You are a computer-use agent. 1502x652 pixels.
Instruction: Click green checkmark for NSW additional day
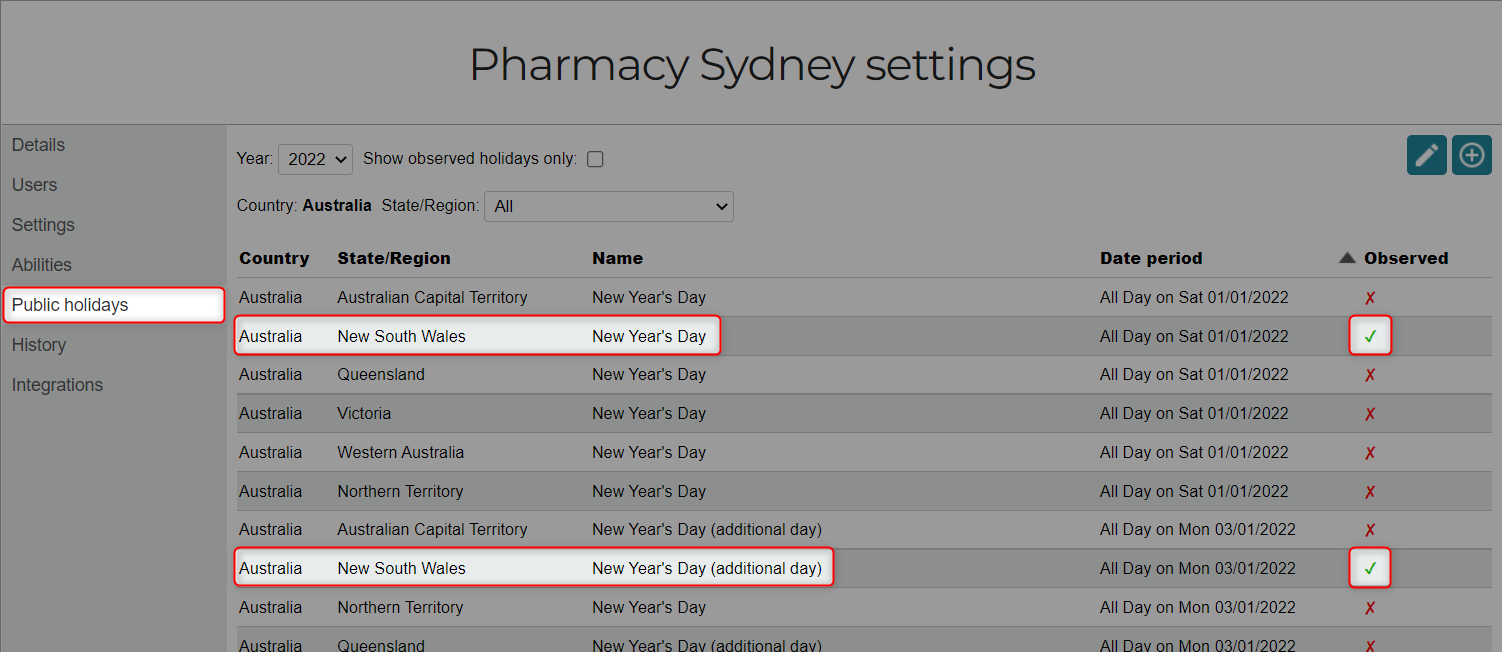(x=1370, y=569)
